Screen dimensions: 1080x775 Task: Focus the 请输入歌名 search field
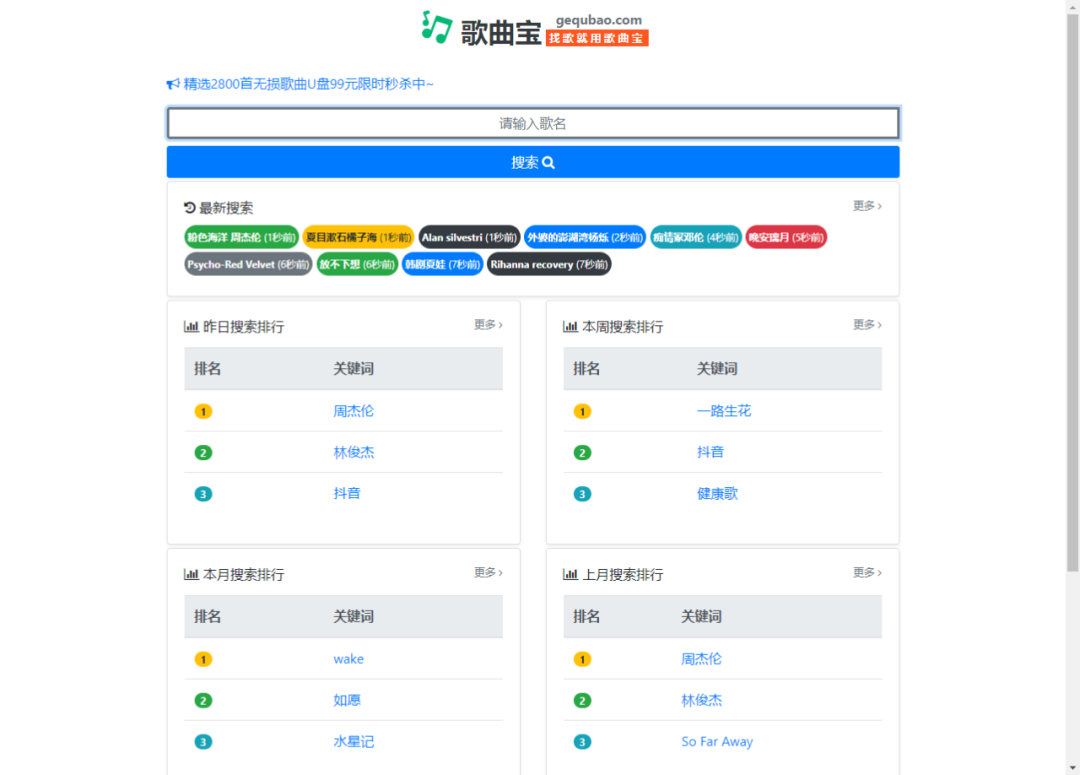(x=533, y=123)
